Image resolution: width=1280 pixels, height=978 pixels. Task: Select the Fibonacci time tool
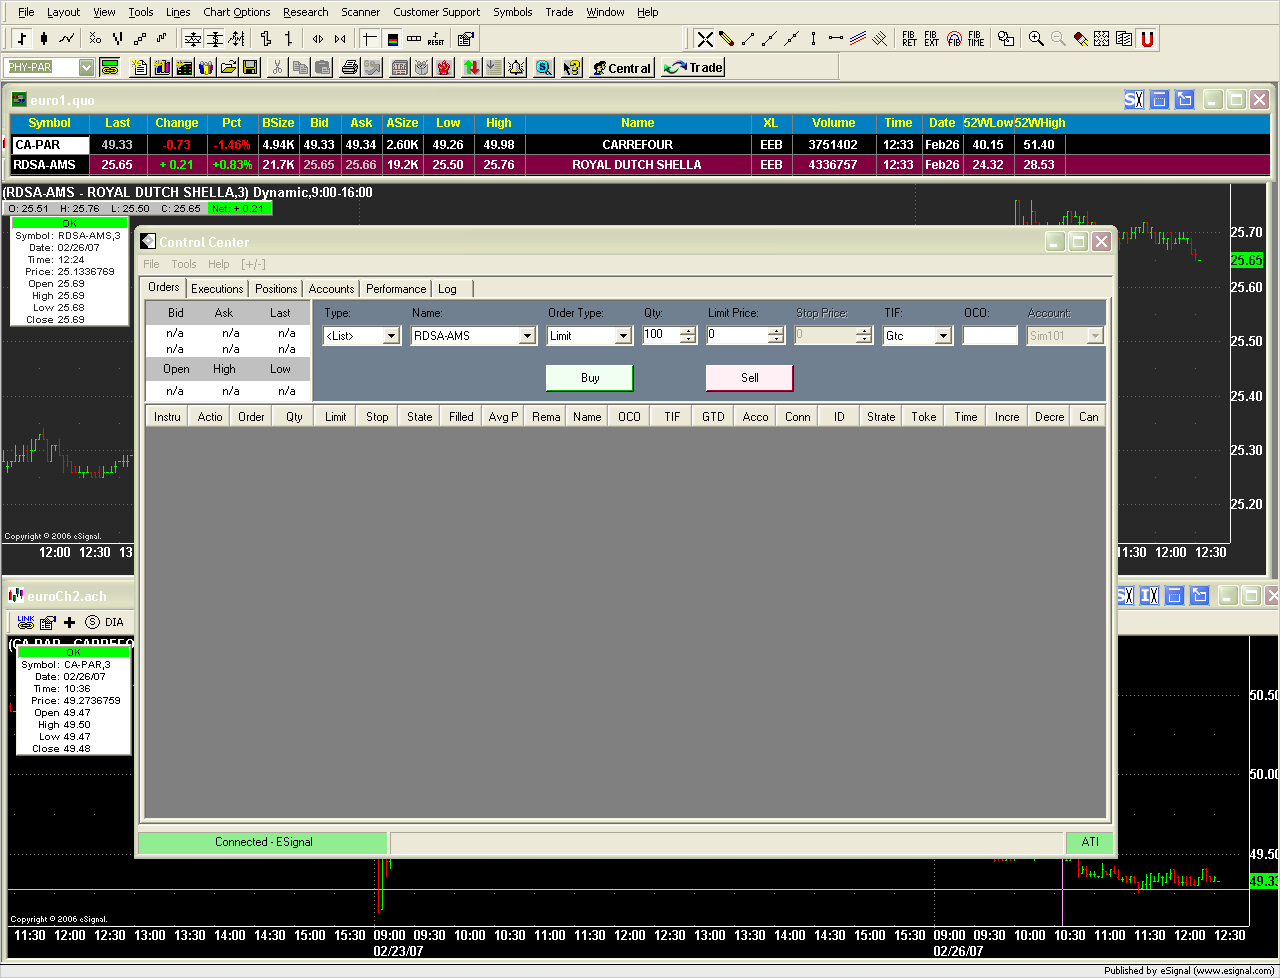(975, 39)
